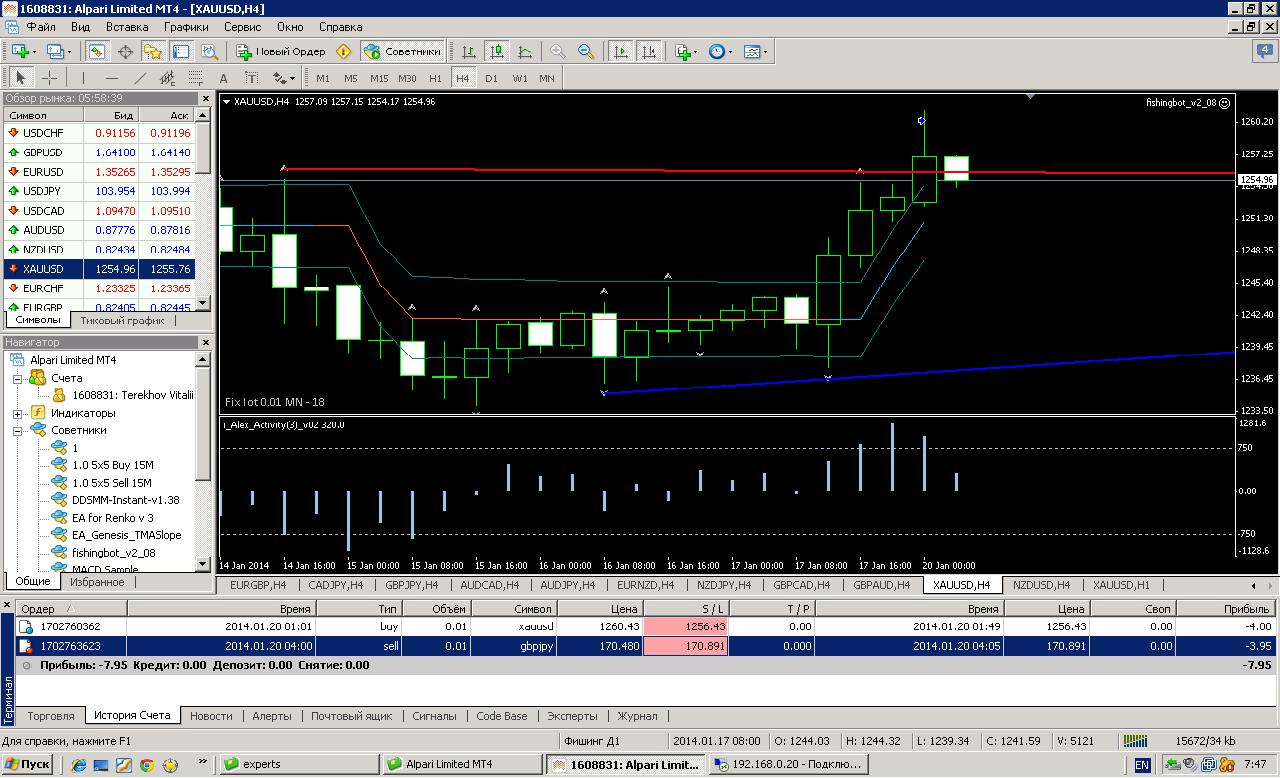1280x778 pixels.
Task: Toggle the D1 timeframe button
Action: 491,78
